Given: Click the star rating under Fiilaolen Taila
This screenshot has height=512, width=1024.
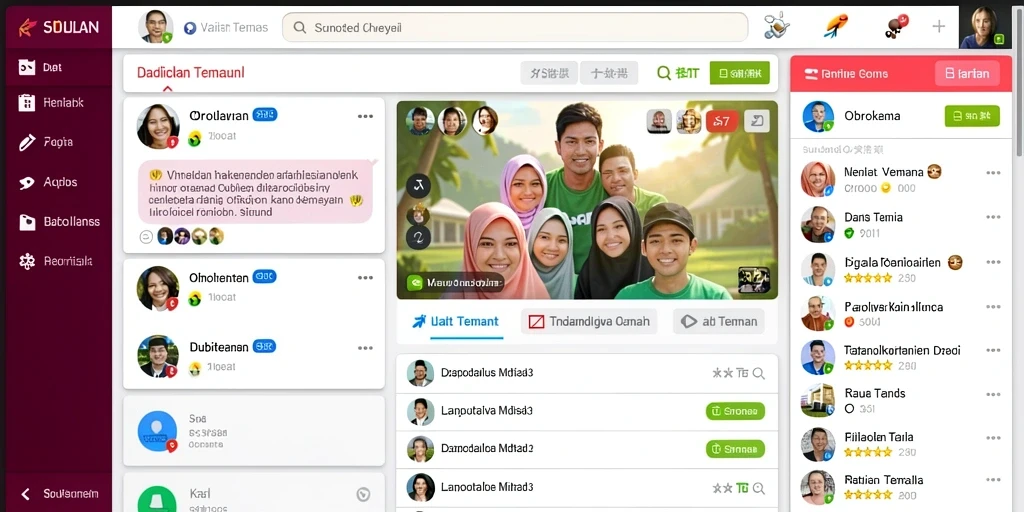Looking at the screenshot, I should click(868, 452).
